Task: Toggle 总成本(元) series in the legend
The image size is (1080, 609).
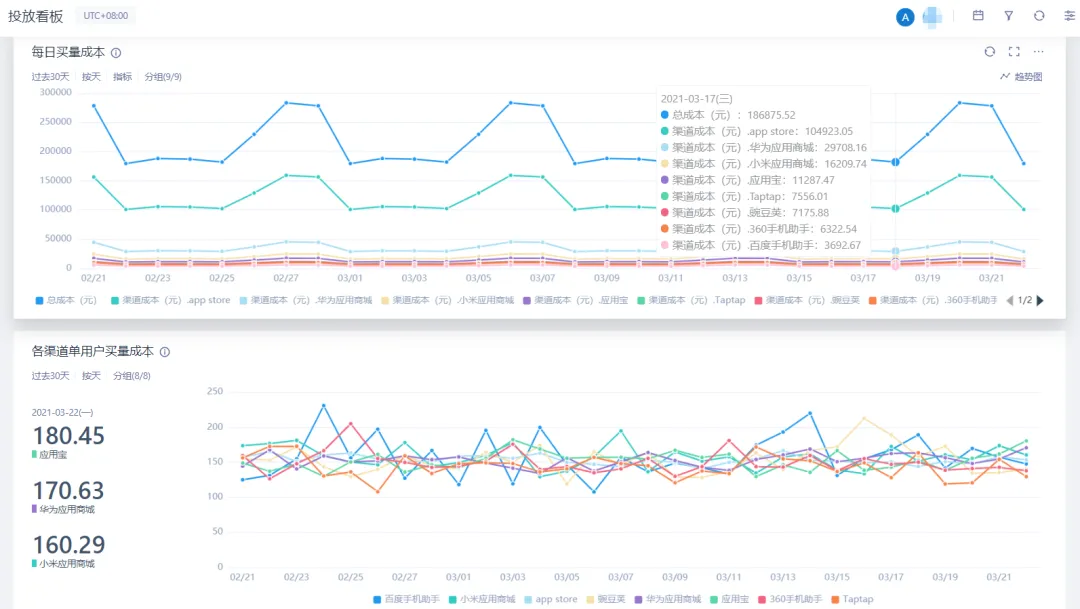Action: tap(66, 300)
